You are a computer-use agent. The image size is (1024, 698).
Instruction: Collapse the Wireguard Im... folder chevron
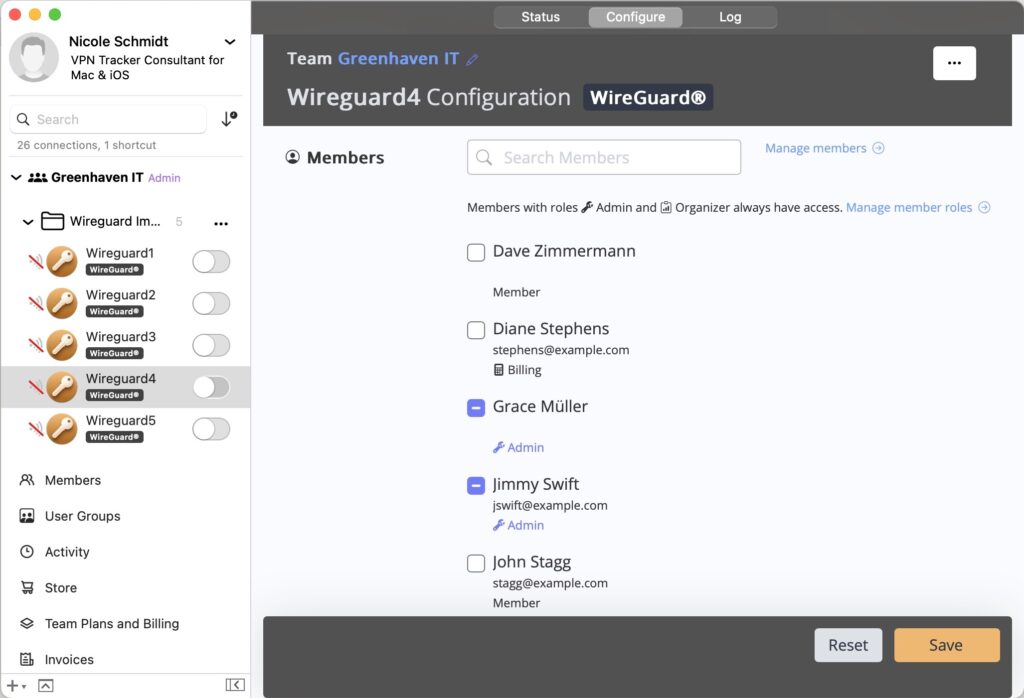pos(28,222)
